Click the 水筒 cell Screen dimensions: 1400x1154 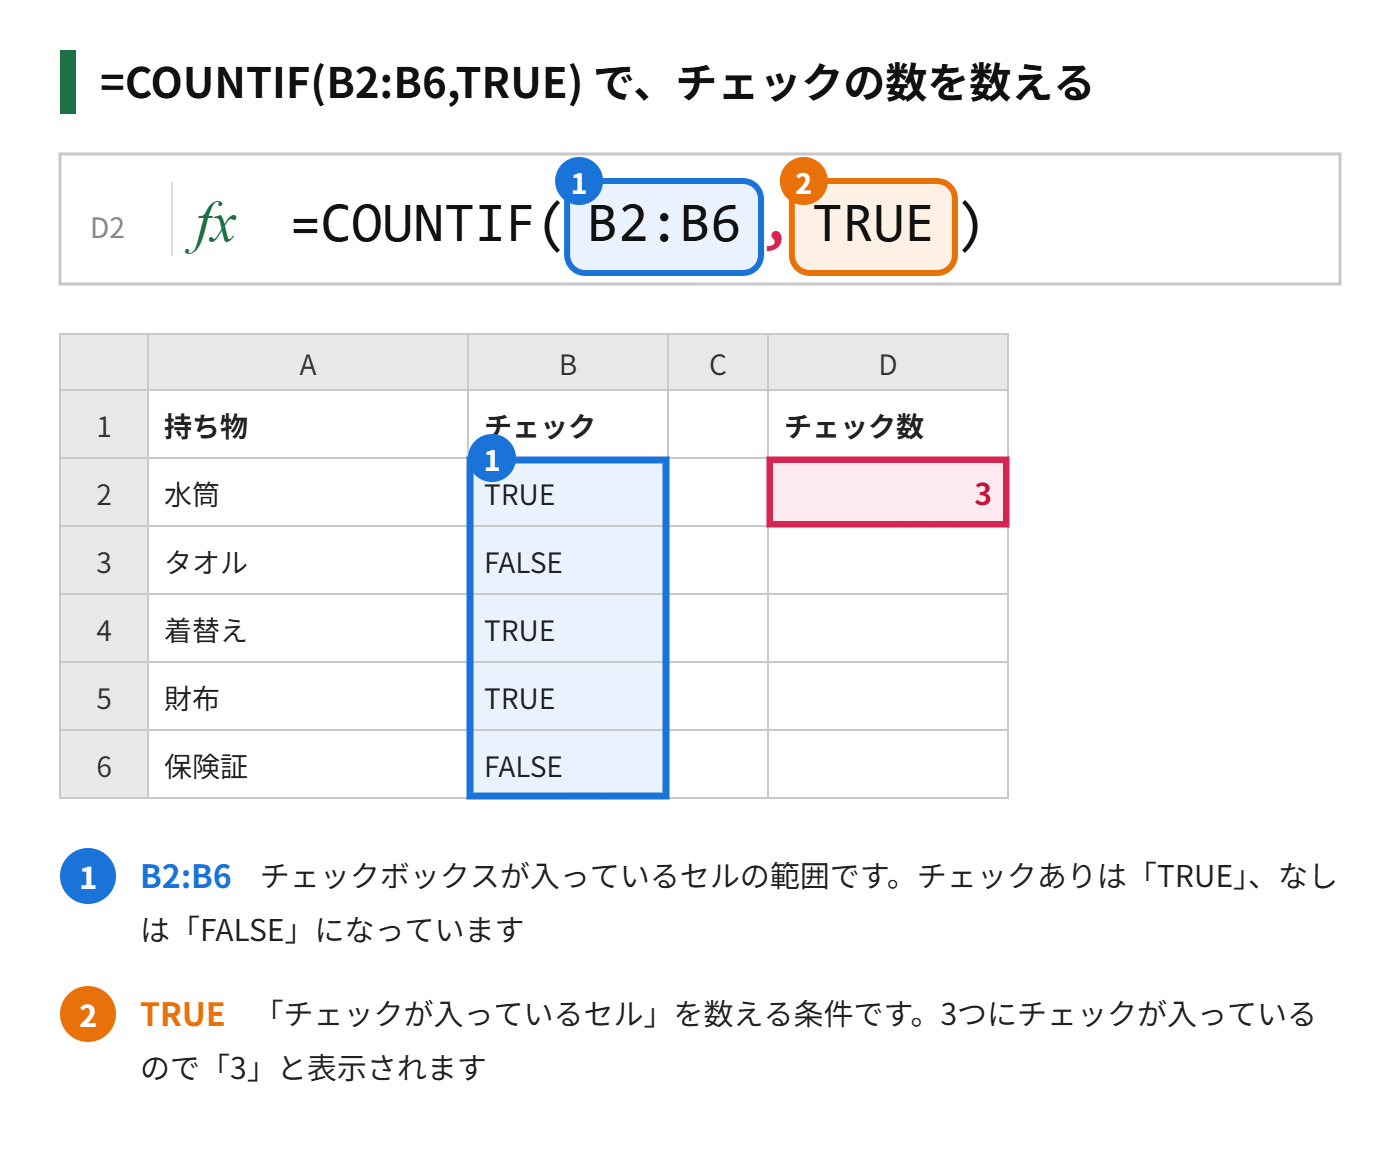click(x=308, y=493)
